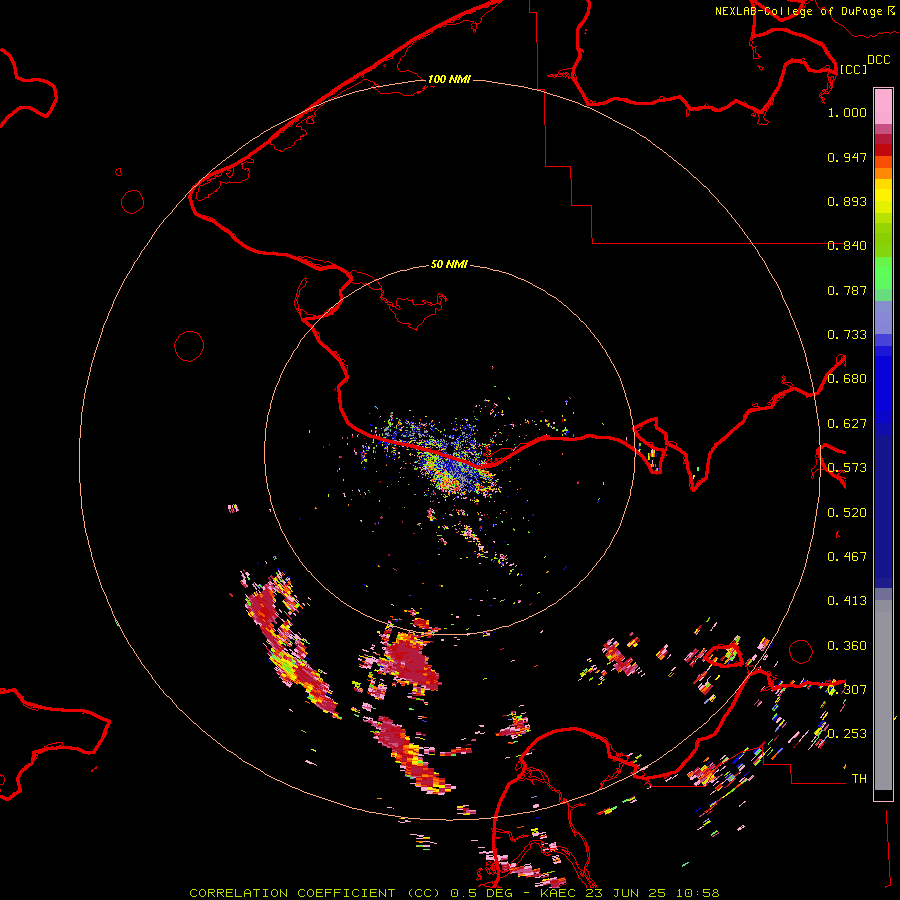Click the NEXLAB-College of DuPage credit text
The height and width of the screenshot is (900, 900).
804,11
